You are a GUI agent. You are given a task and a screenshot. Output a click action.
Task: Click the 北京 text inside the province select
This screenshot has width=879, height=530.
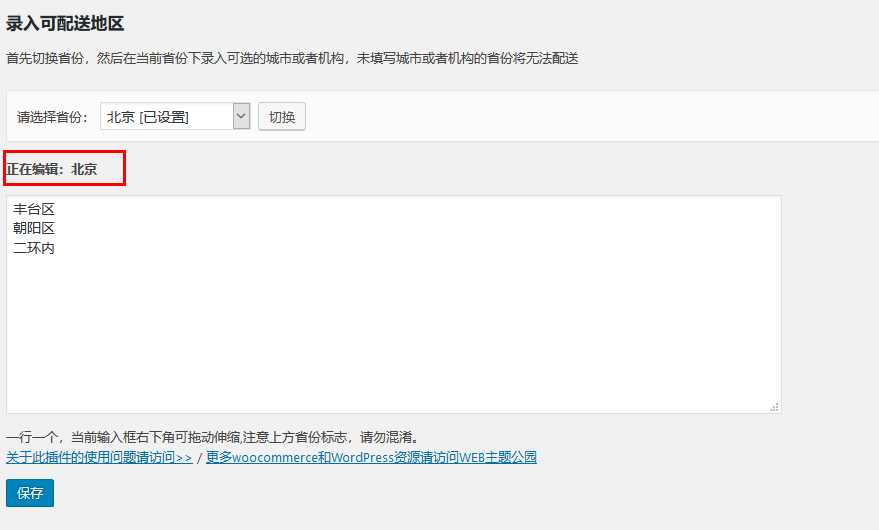tap(121, 117)
